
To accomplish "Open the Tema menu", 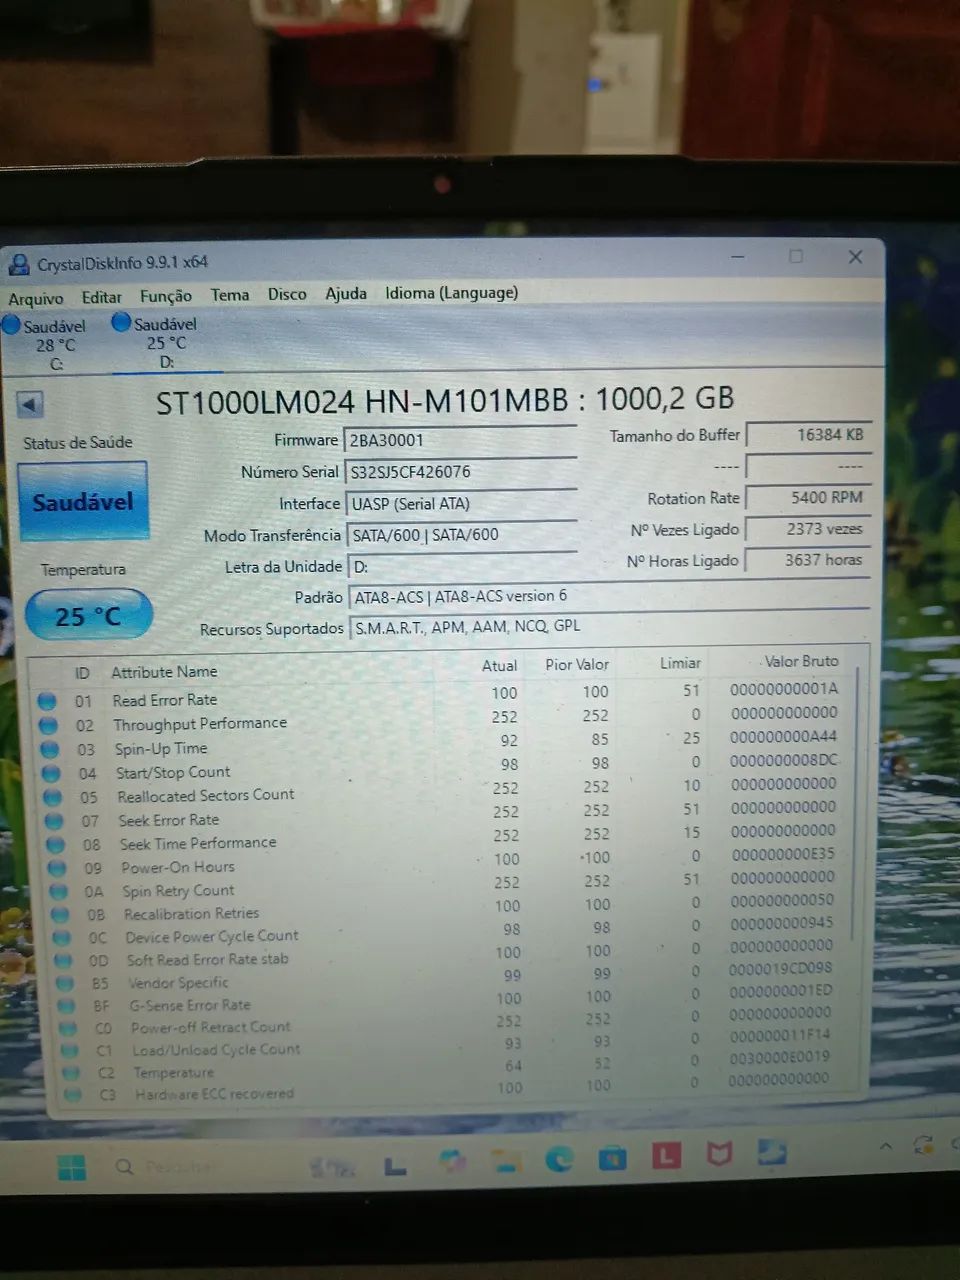I will coord(230,295).
